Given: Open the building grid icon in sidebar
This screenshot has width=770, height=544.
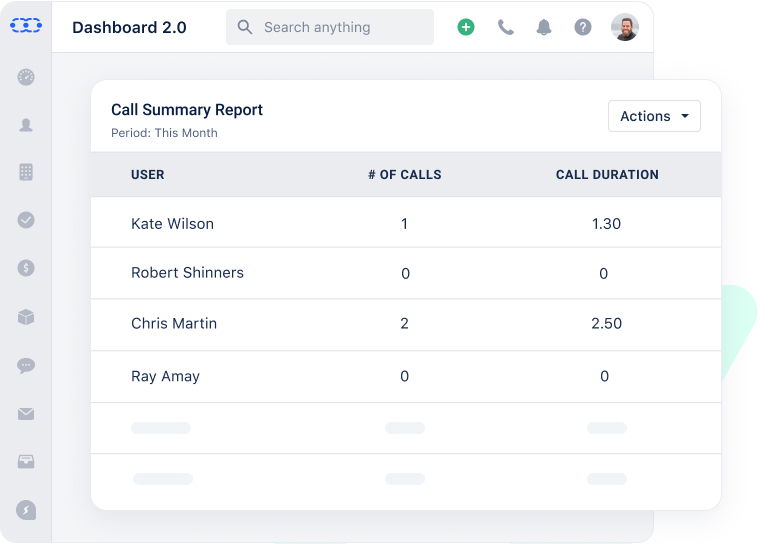Looking at the screenshot, I should (26, 172).
